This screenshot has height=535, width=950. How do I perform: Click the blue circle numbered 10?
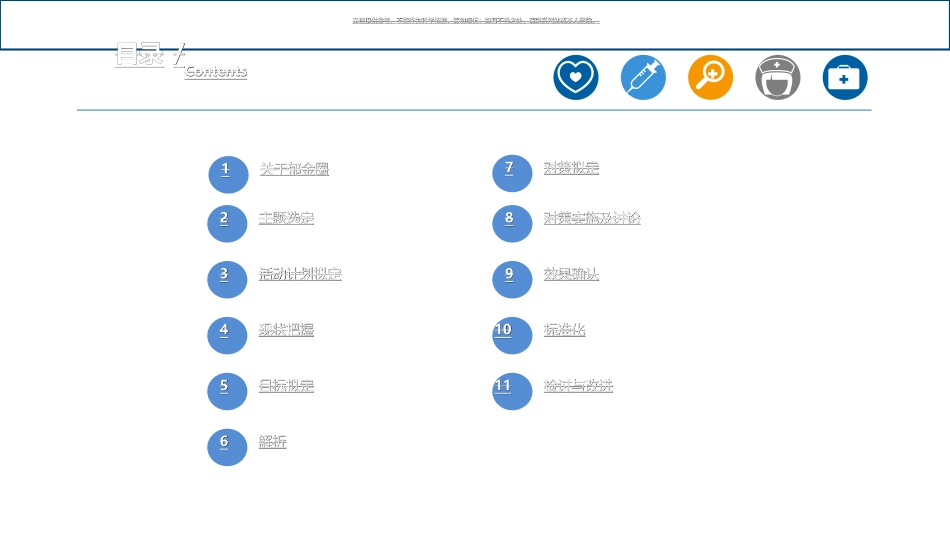pyautogui.click(x=512, y=335)
